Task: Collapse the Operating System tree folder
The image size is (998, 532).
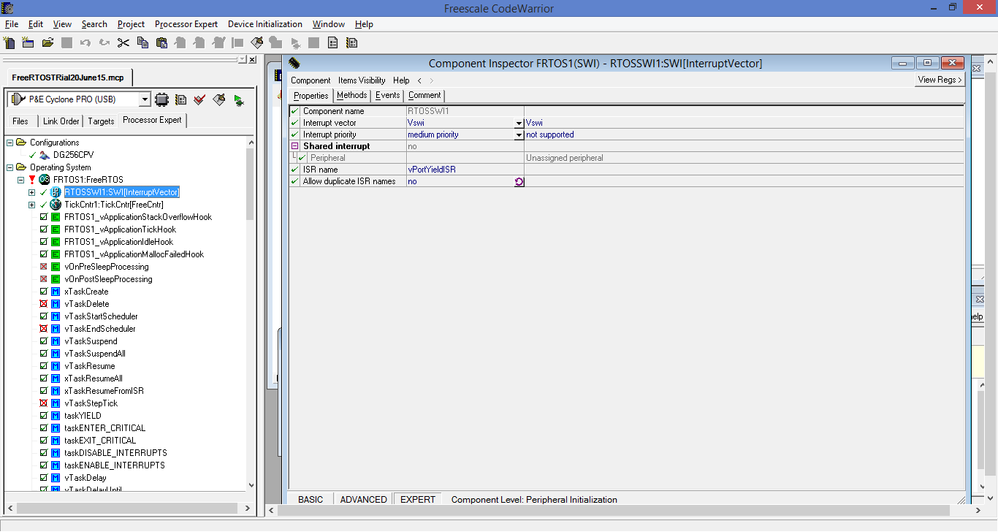Action: (x=10, y=167)
